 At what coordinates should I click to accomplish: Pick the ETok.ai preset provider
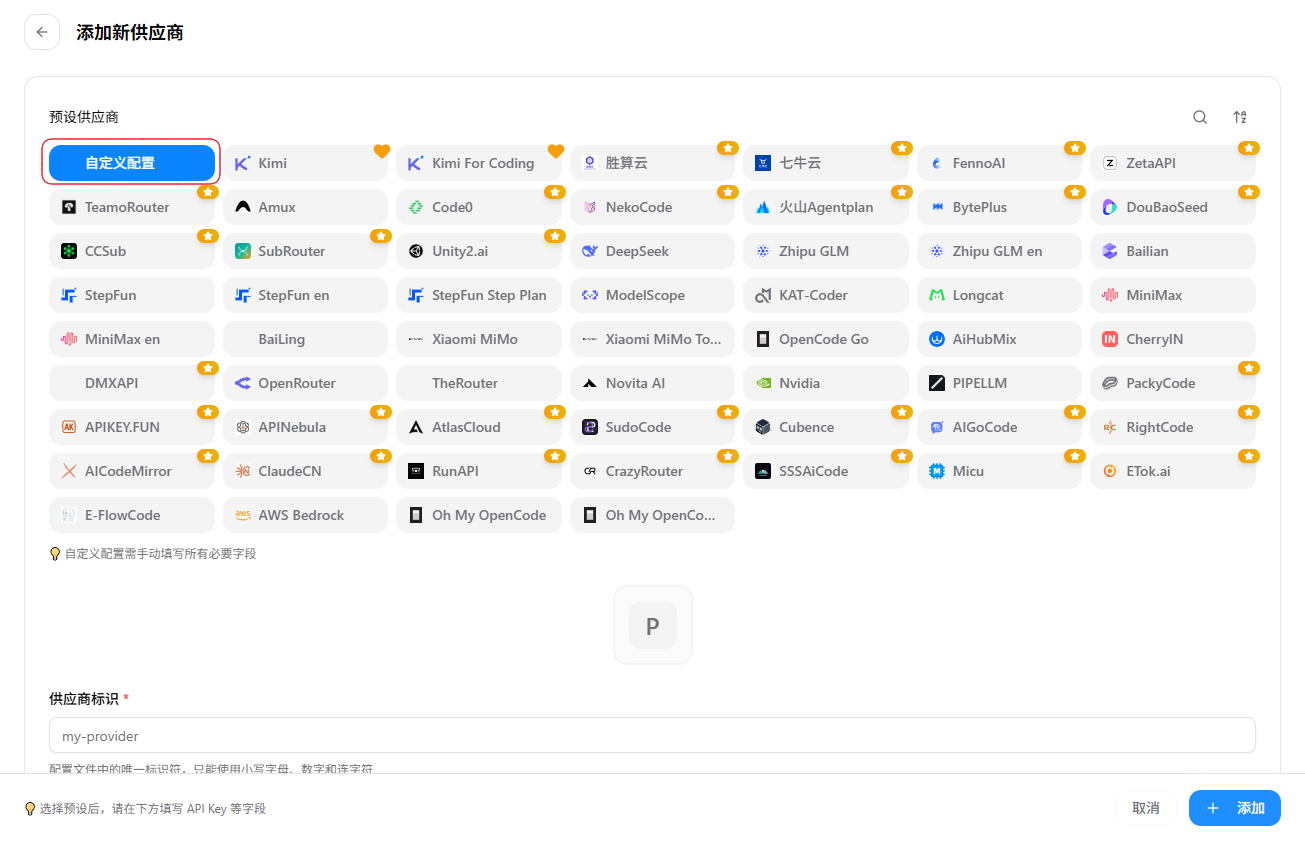[x=1173, y=471]
